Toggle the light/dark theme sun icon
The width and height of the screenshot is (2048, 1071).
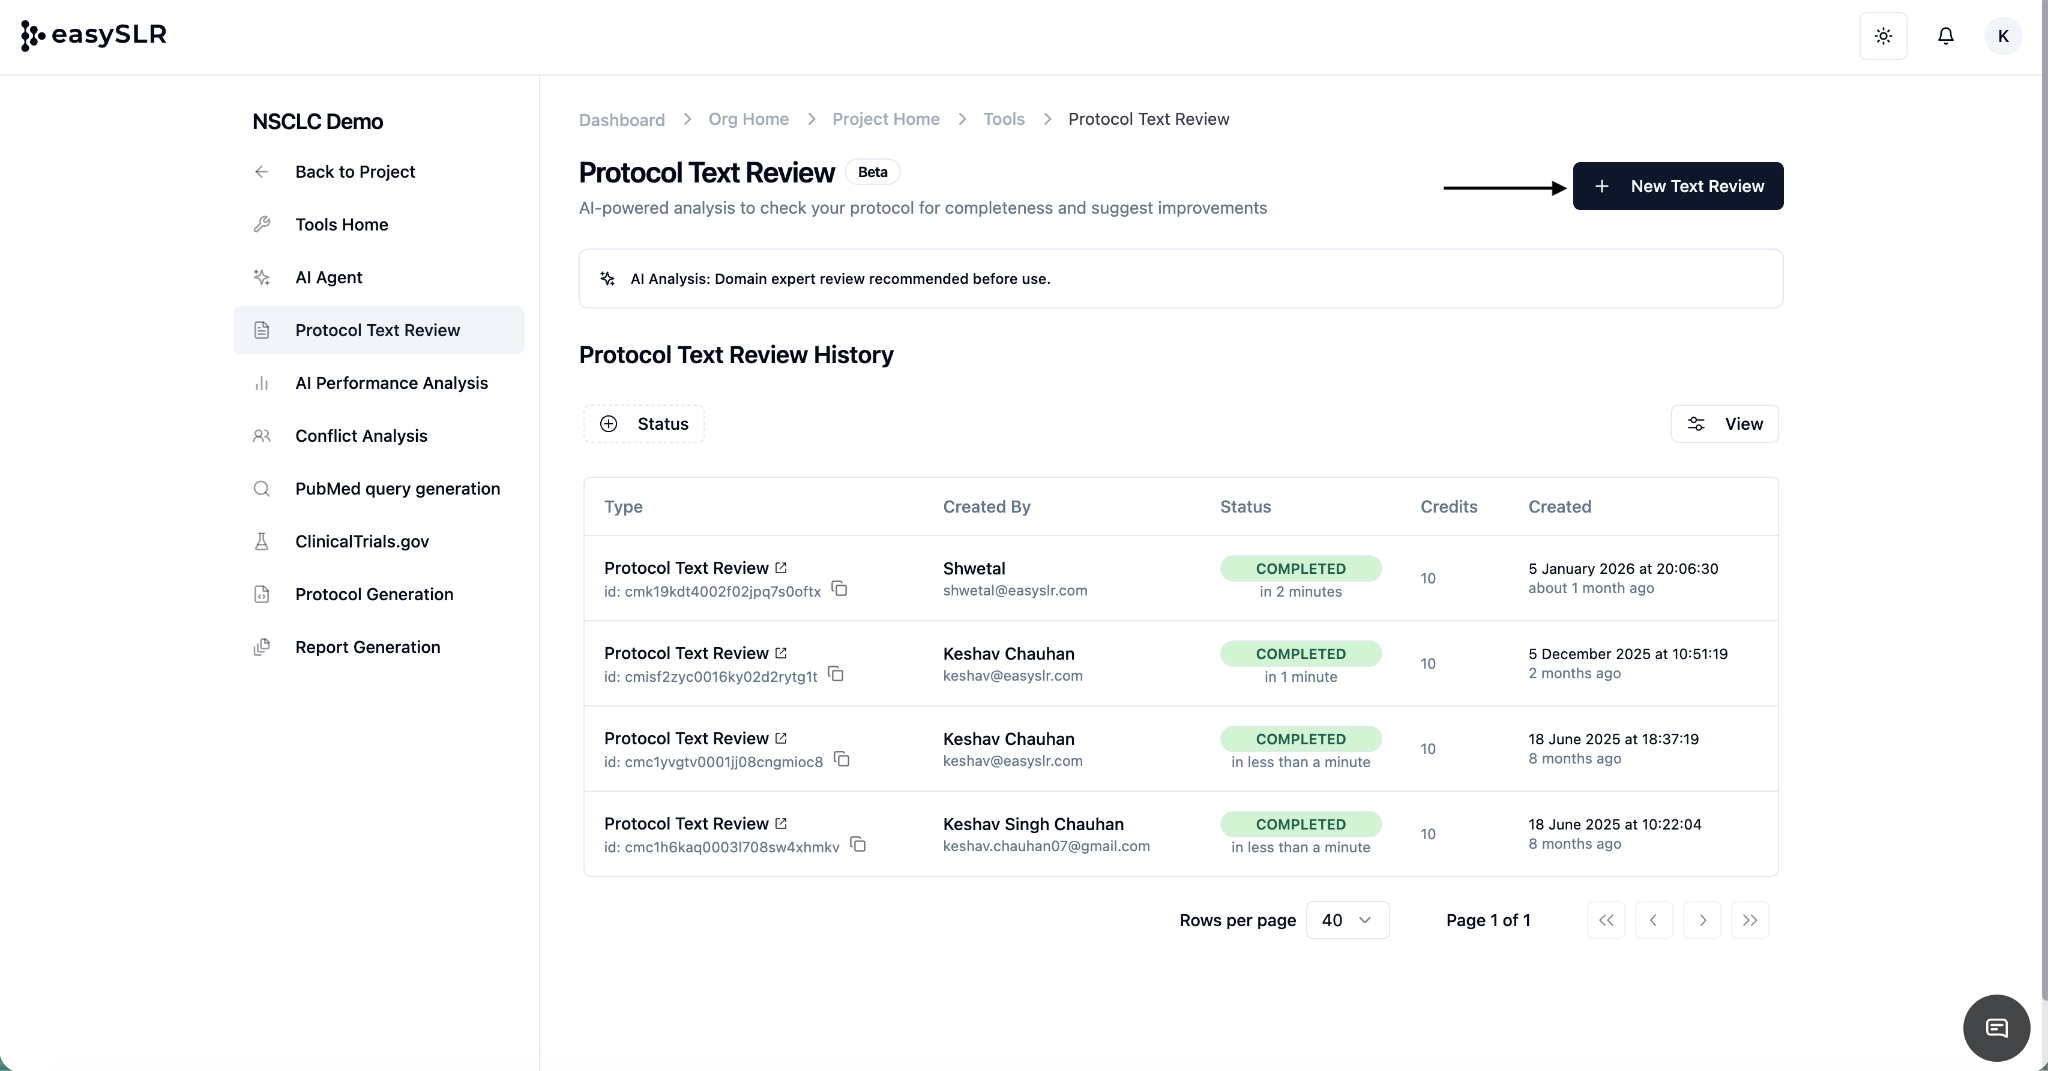point(1883,36)
